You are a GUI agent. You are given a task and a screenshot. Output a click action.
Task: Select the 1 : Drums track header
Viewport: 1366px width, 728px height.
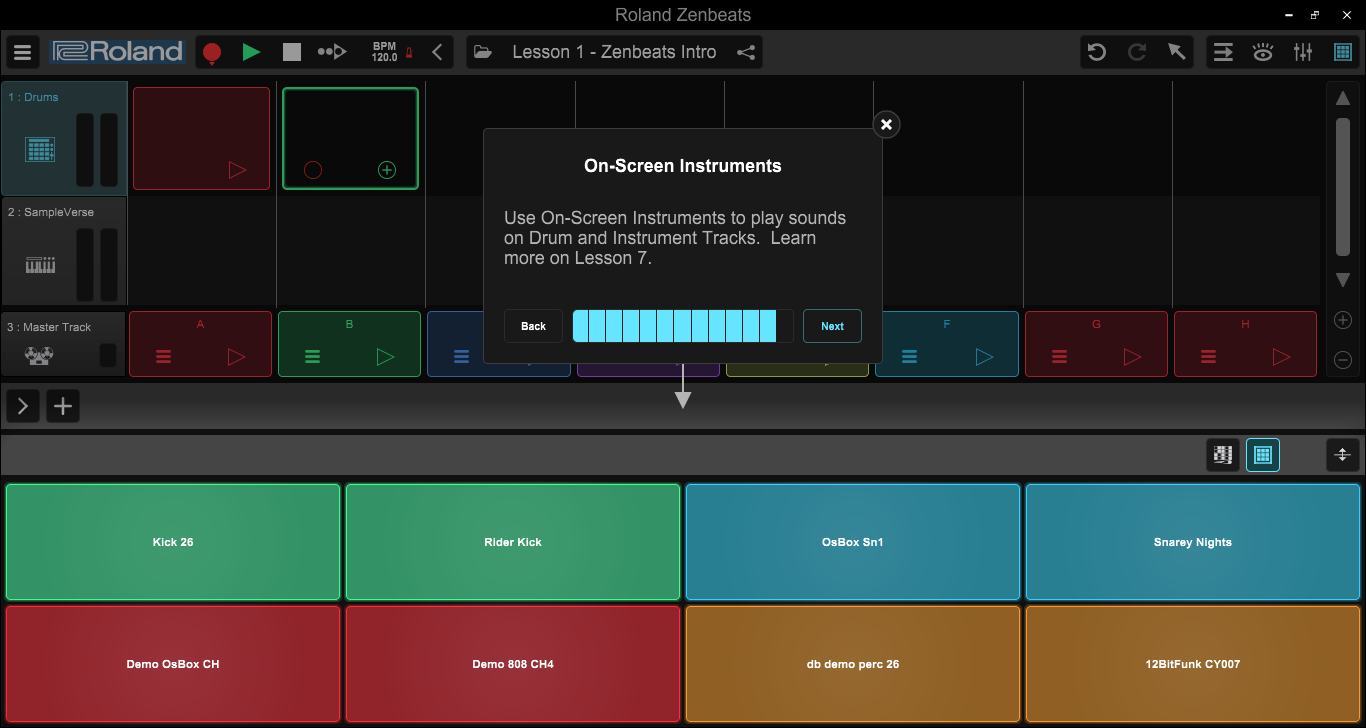coord(64,138)
